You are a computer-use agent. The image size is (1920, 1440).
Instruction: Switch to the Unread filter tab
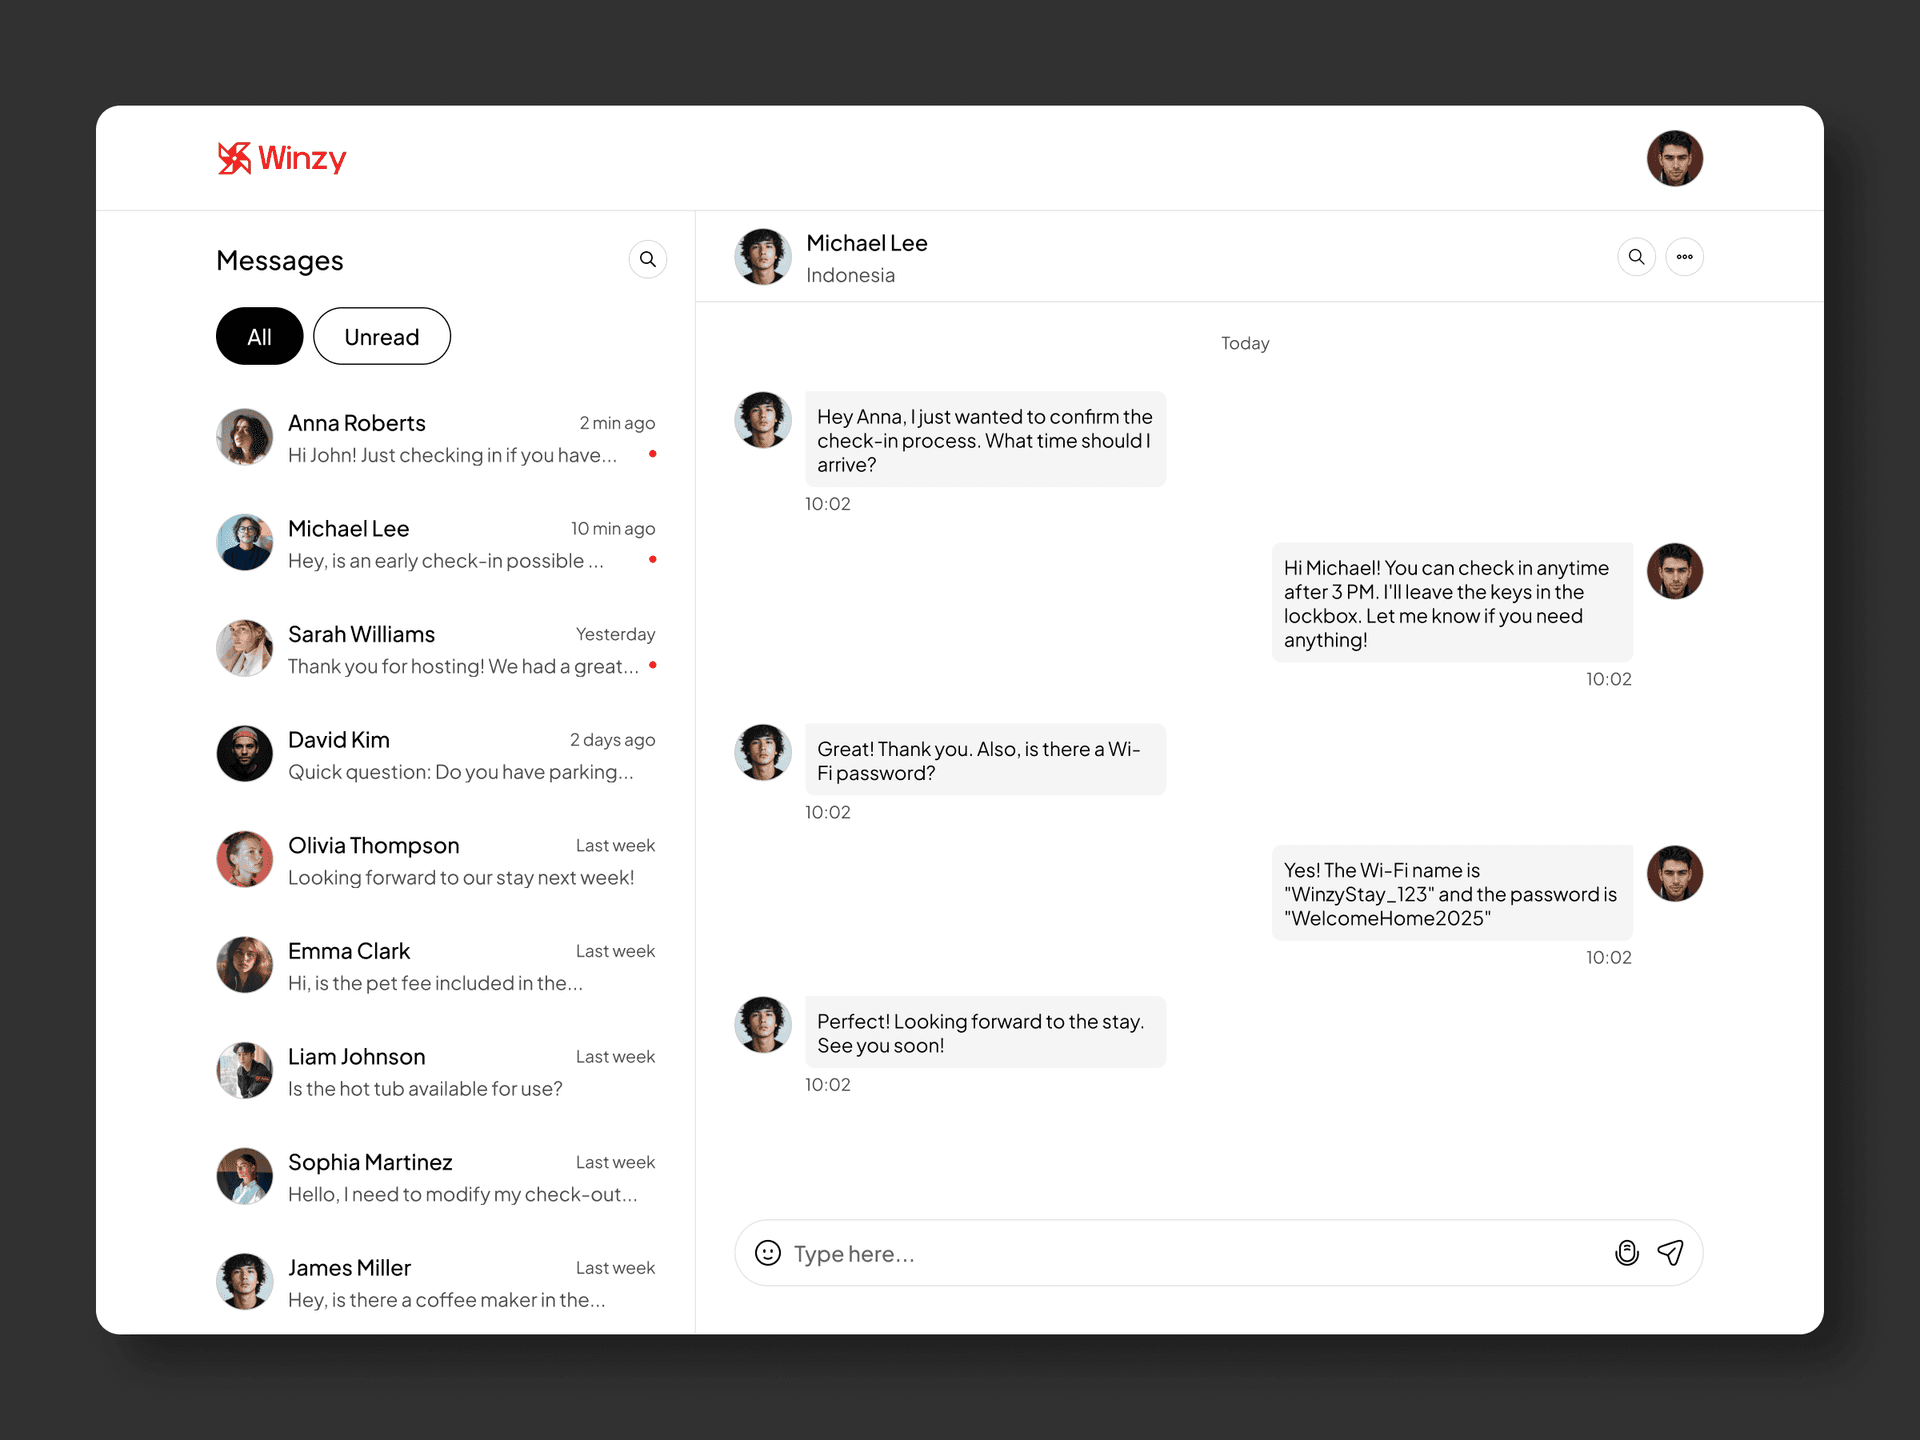(x=381, y=336)
